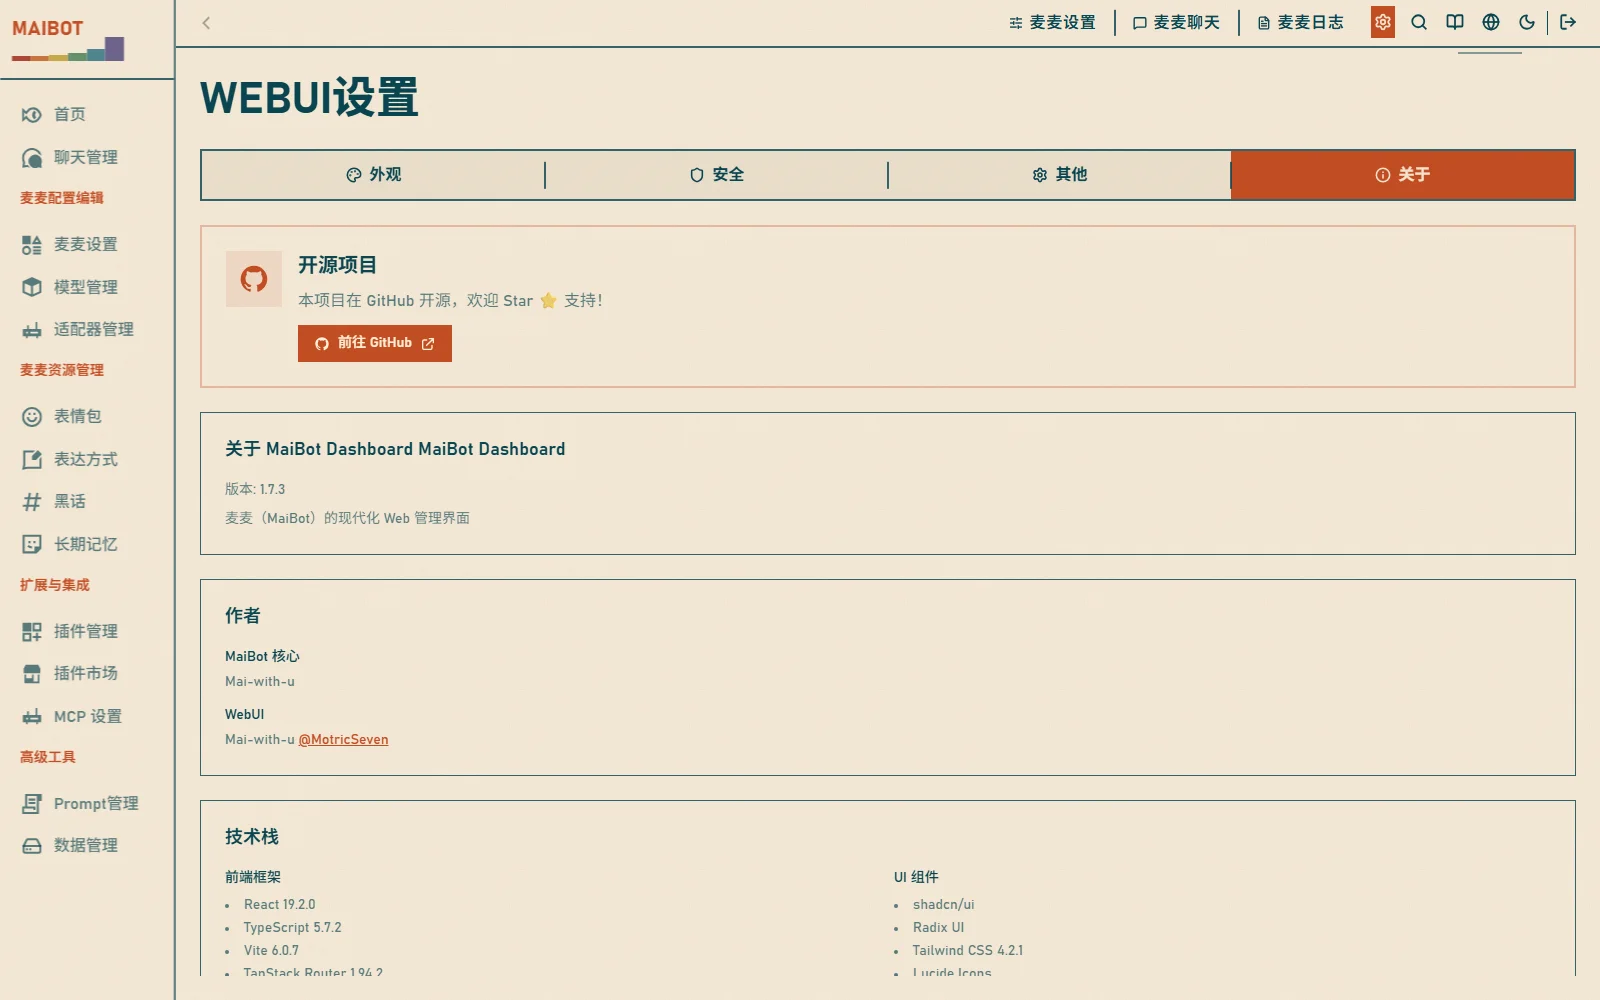Image resolution: width=1600 pixels, height=1000 pixels.
Task: Select the 关于 about tab
Action: tap(1403, 175)
